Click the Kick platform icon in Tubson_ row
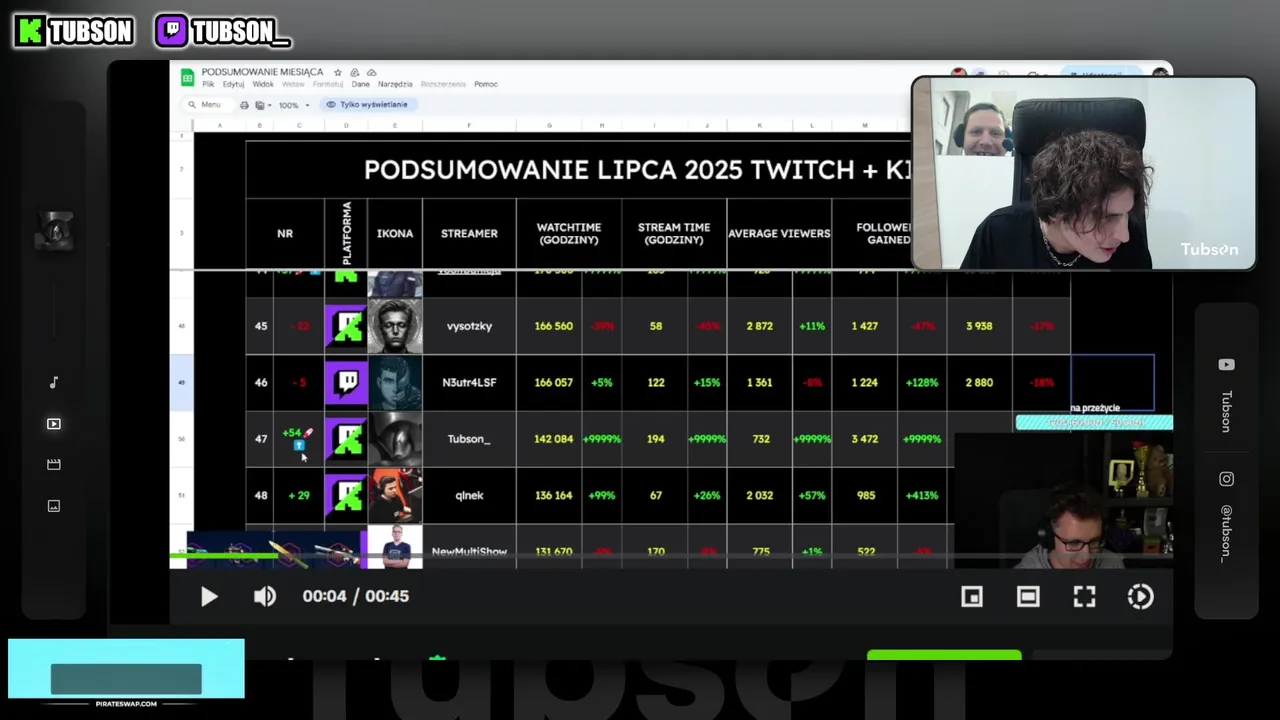This screenshot has width=1280, height=720. point(346,439)
